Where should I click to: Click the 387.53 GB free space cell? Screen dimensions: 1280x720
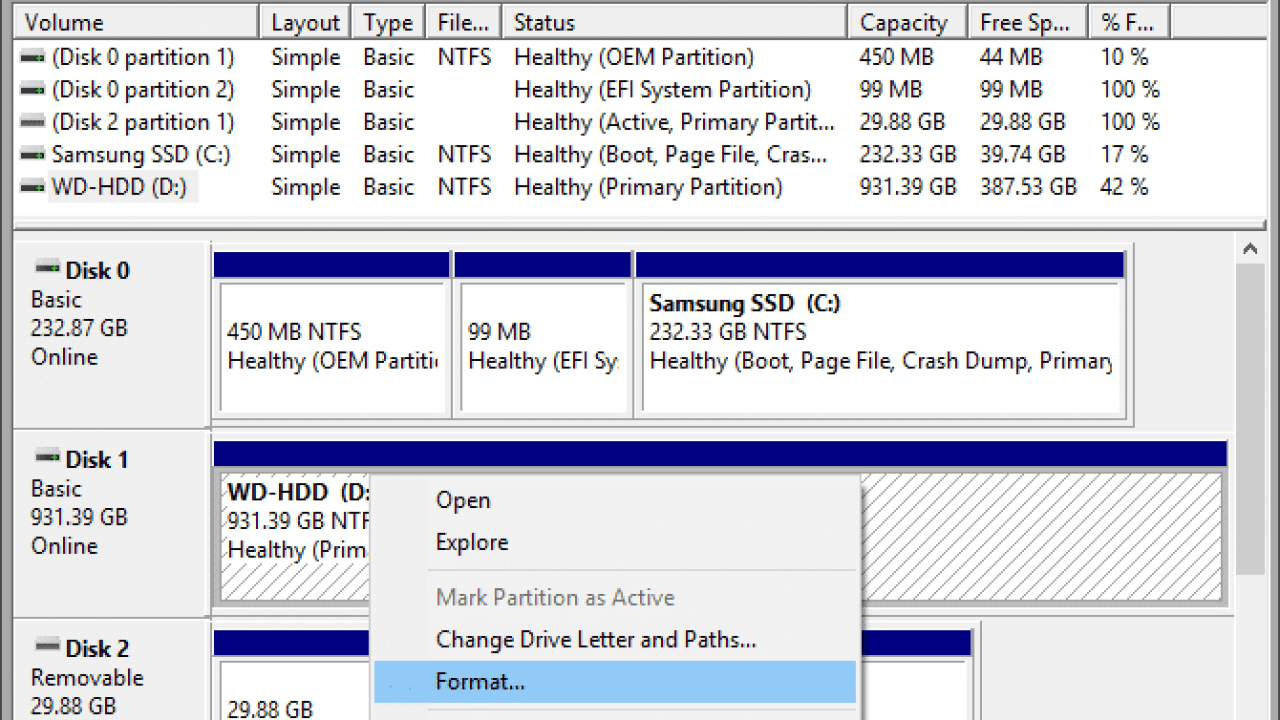coord(1028,187)
